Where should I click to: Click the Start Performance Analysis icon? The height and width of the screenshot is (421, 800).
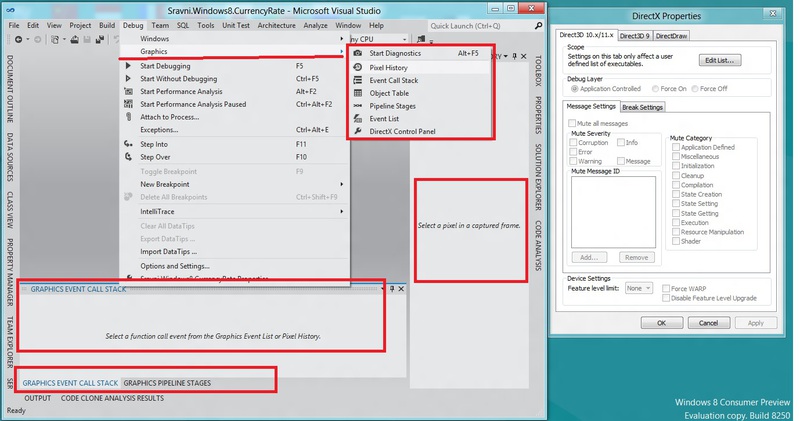[128, 91]
